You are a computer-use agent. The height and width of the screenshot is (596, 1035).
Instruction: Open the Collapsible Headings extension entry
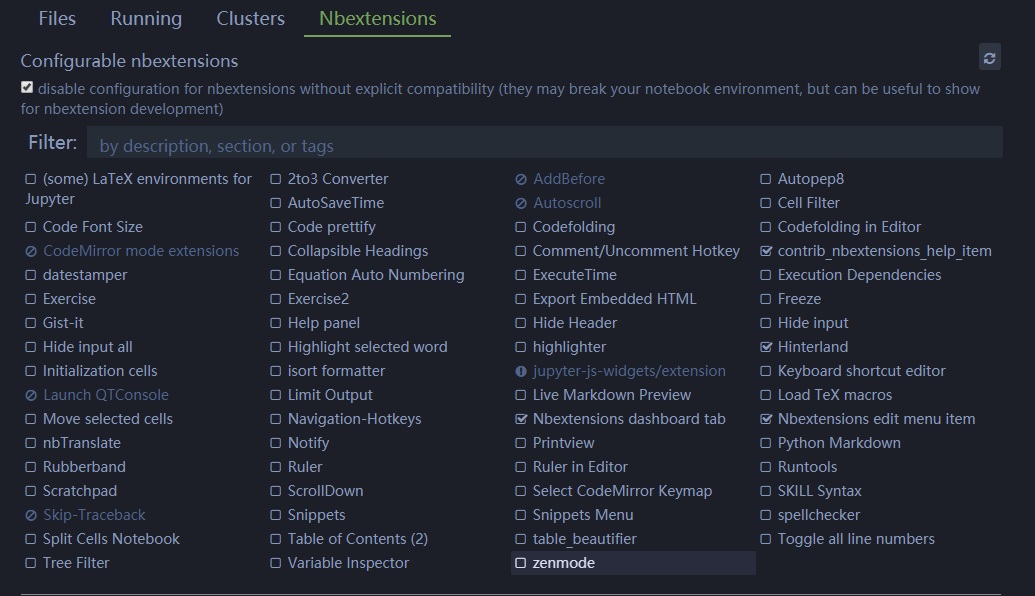click(357, 251)
